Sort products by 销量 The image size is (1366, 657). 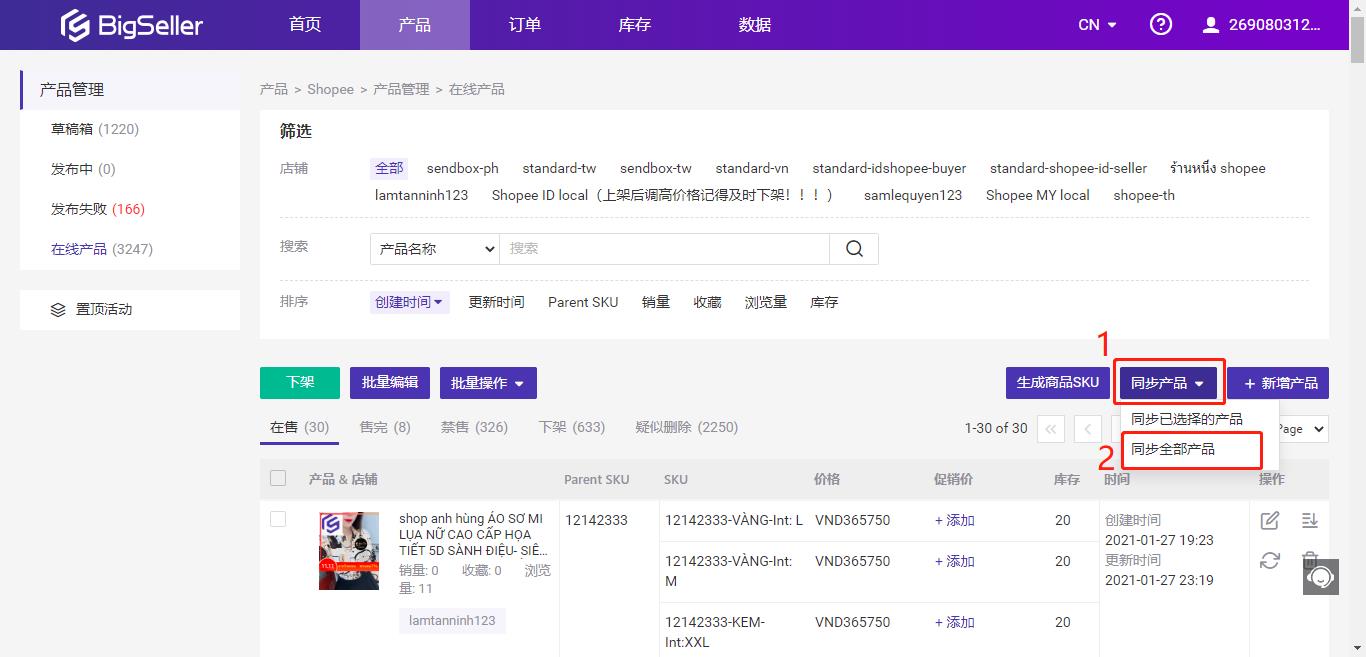656,302
